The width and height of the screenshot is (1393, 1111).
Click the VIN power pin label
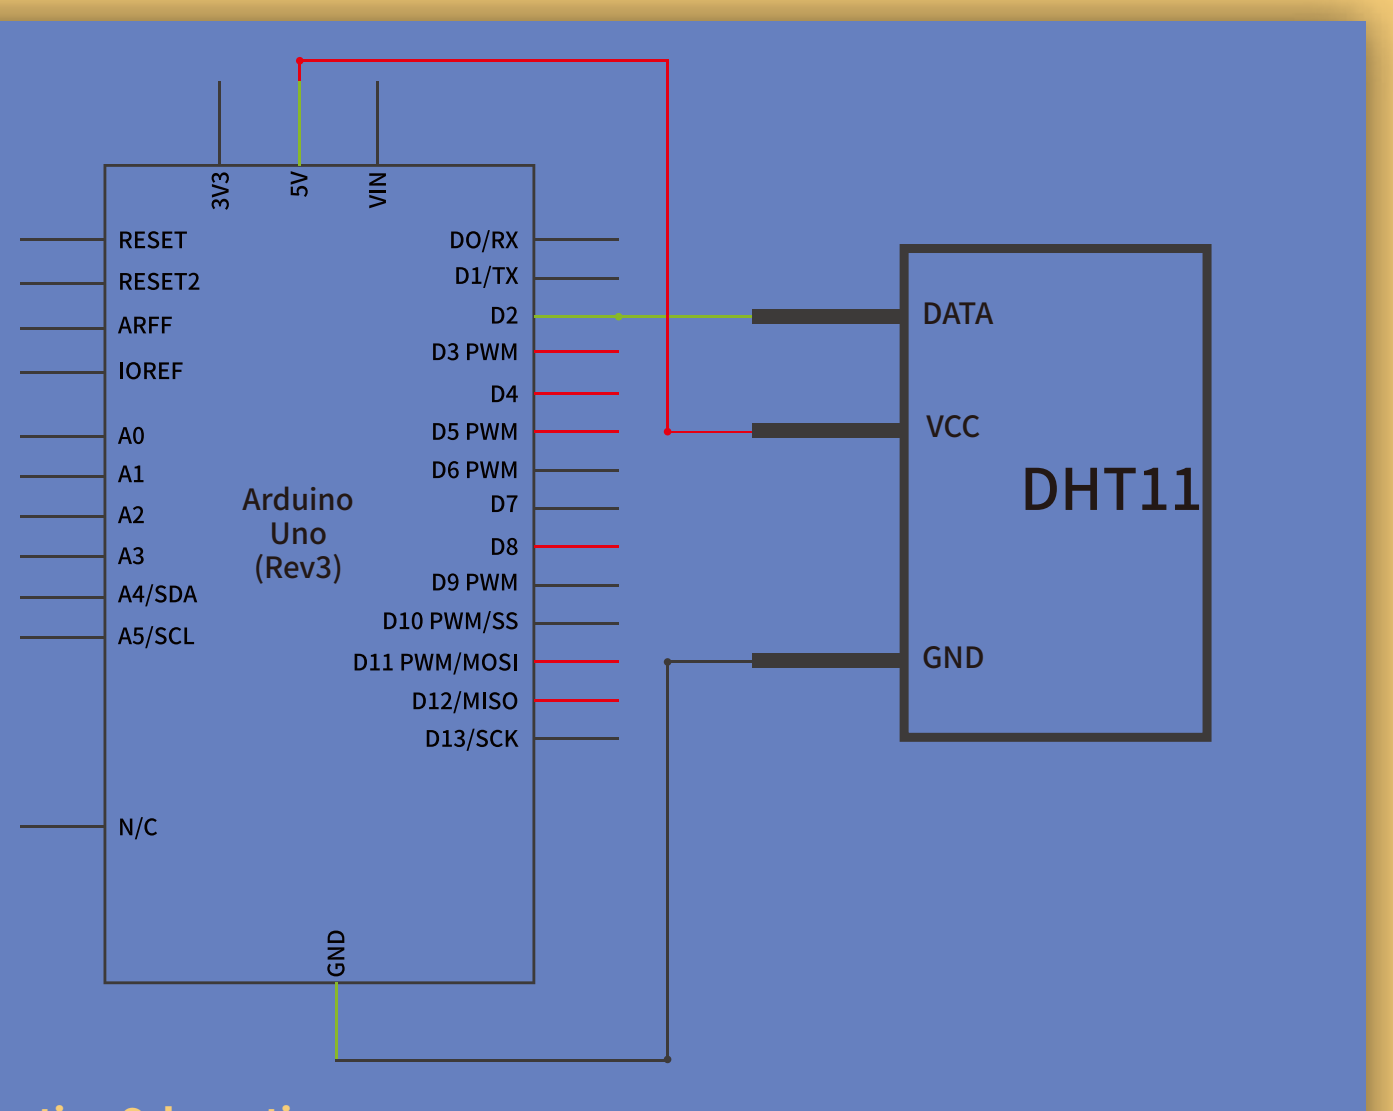click(377, 189)
